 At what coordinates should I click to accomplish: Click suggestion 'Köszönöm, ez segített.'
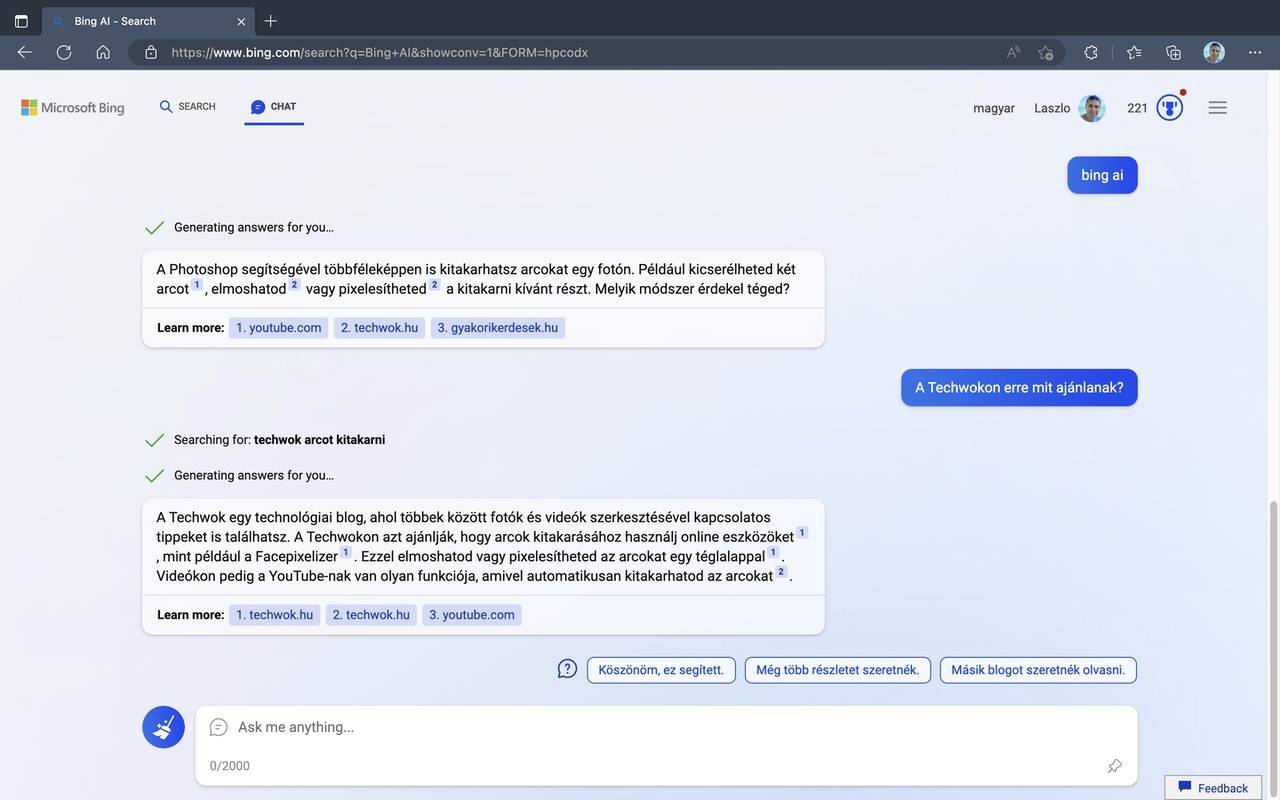pyautogui.click(x=661, y=670)
